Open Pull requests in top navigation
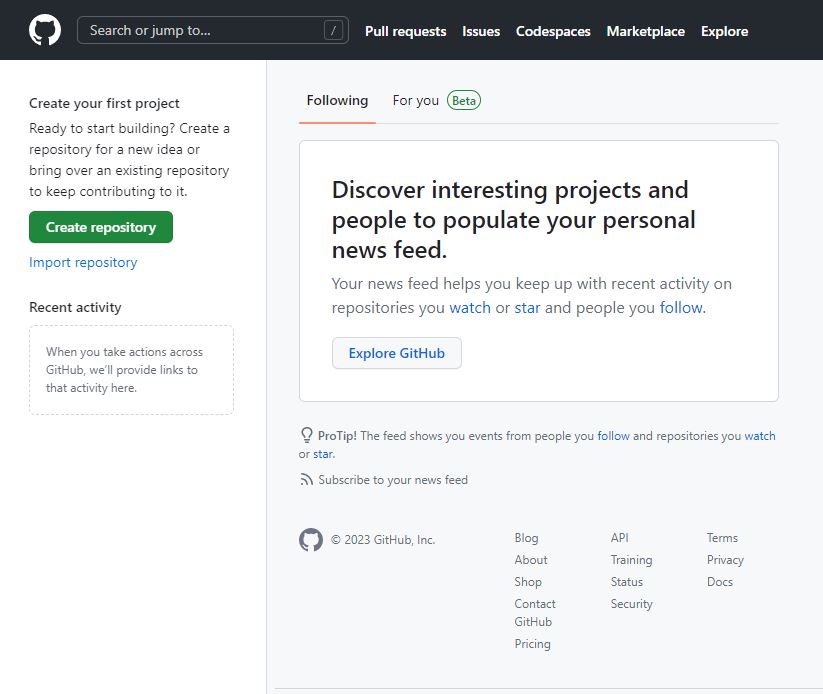 pyautogui.click(x=405, y=31)
